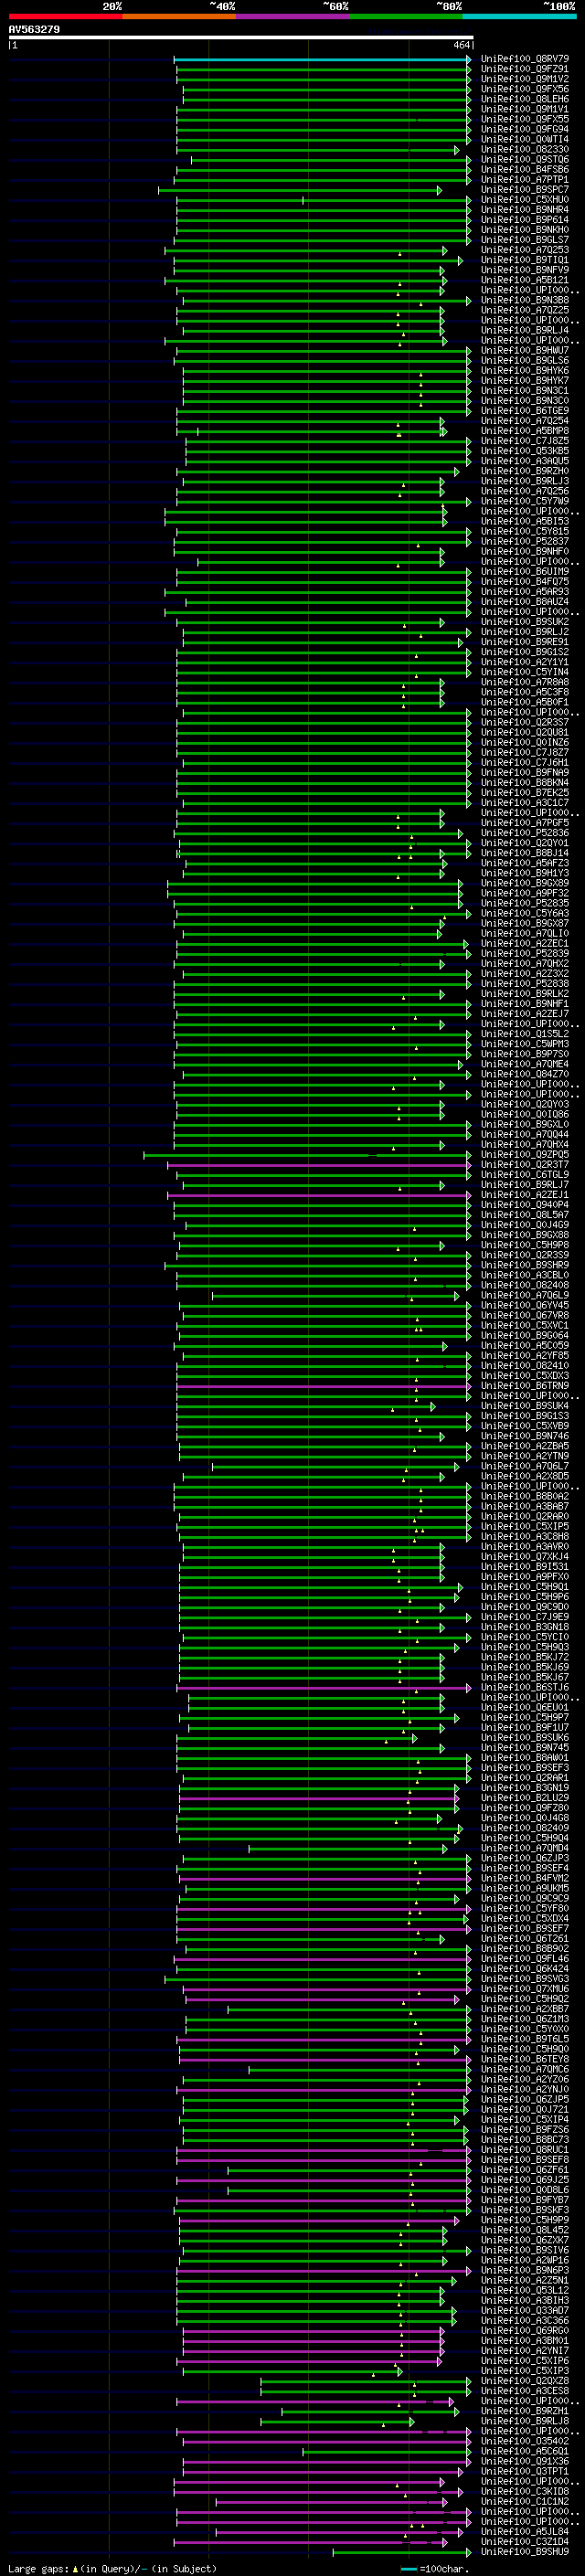The width and height of the screenshot is (585, 2576).
Task: Select the UniRef100_B9RZH1 label
Action: coord(525,2411)
